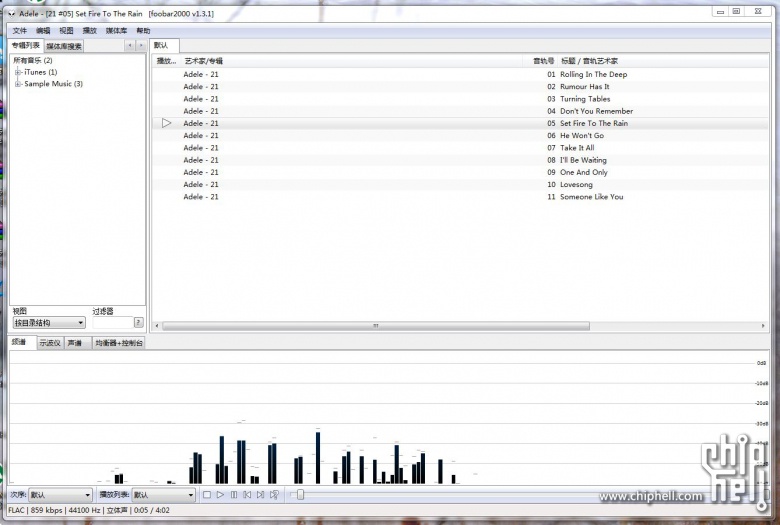Viewport: 780px width, 525px height.
Task: Click the Play button in toolbar
Action: 220,495
